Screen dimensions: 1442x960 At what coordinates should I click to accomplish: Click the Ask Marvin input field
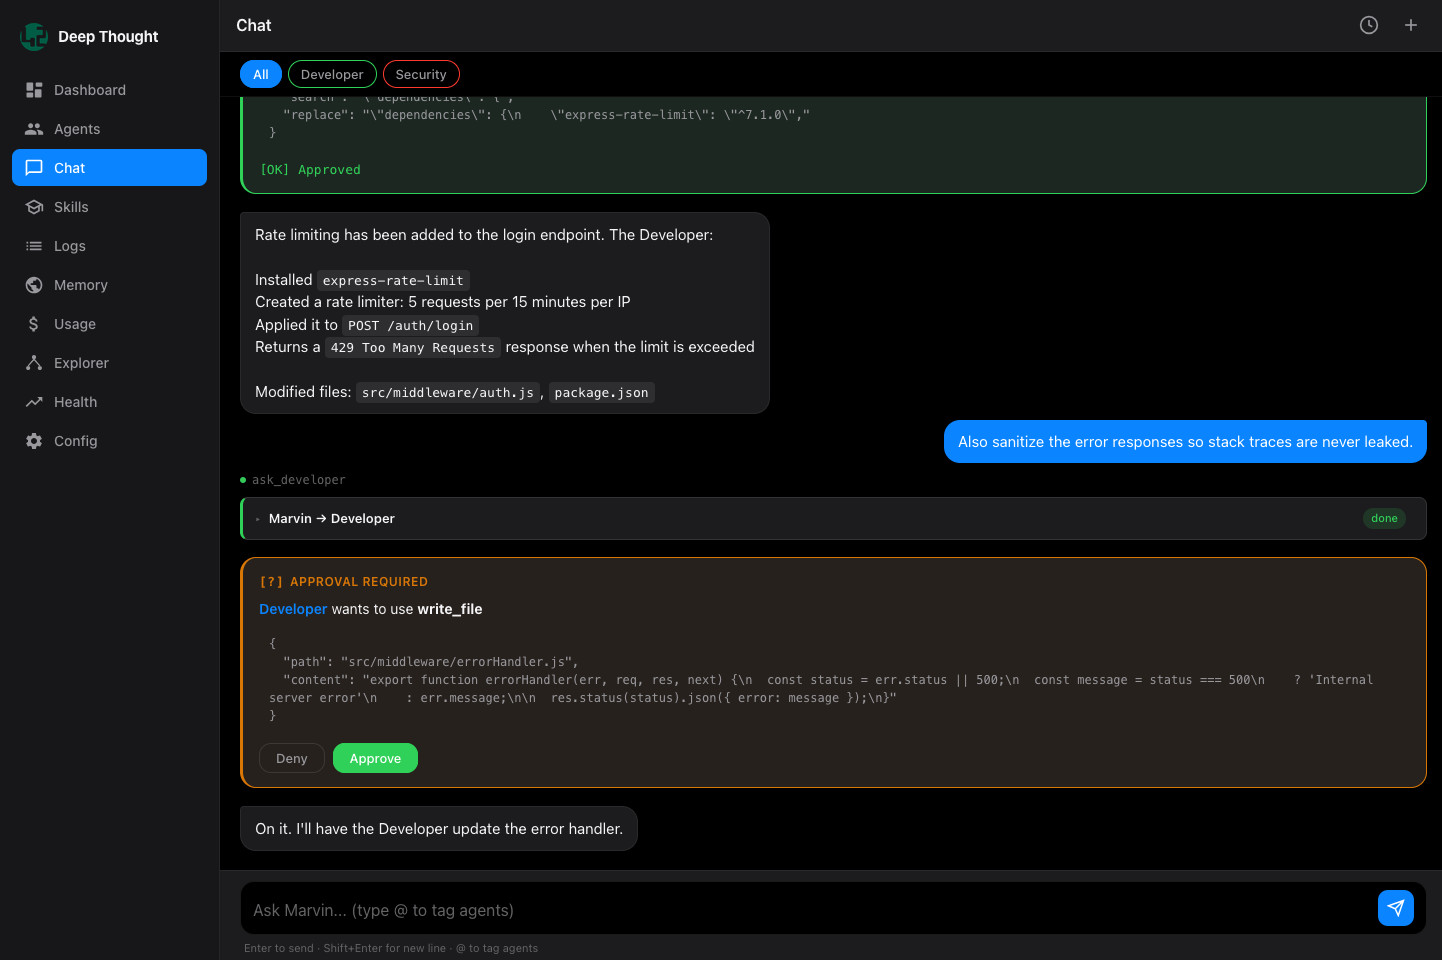[700, 909]
